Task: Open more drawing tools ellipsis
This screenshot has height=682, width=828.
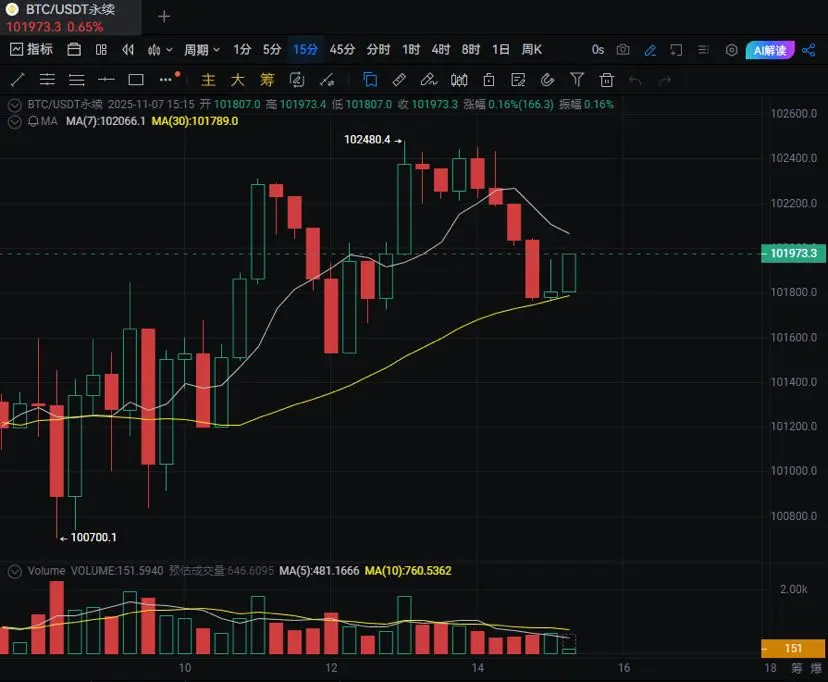Action: tap(166, 80)
